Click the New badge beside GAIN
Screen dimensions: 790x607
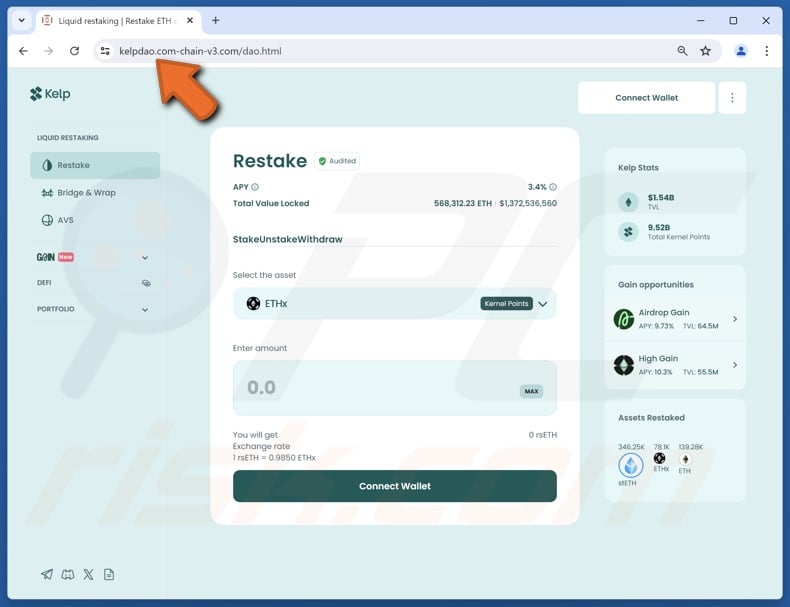point(65,257)
